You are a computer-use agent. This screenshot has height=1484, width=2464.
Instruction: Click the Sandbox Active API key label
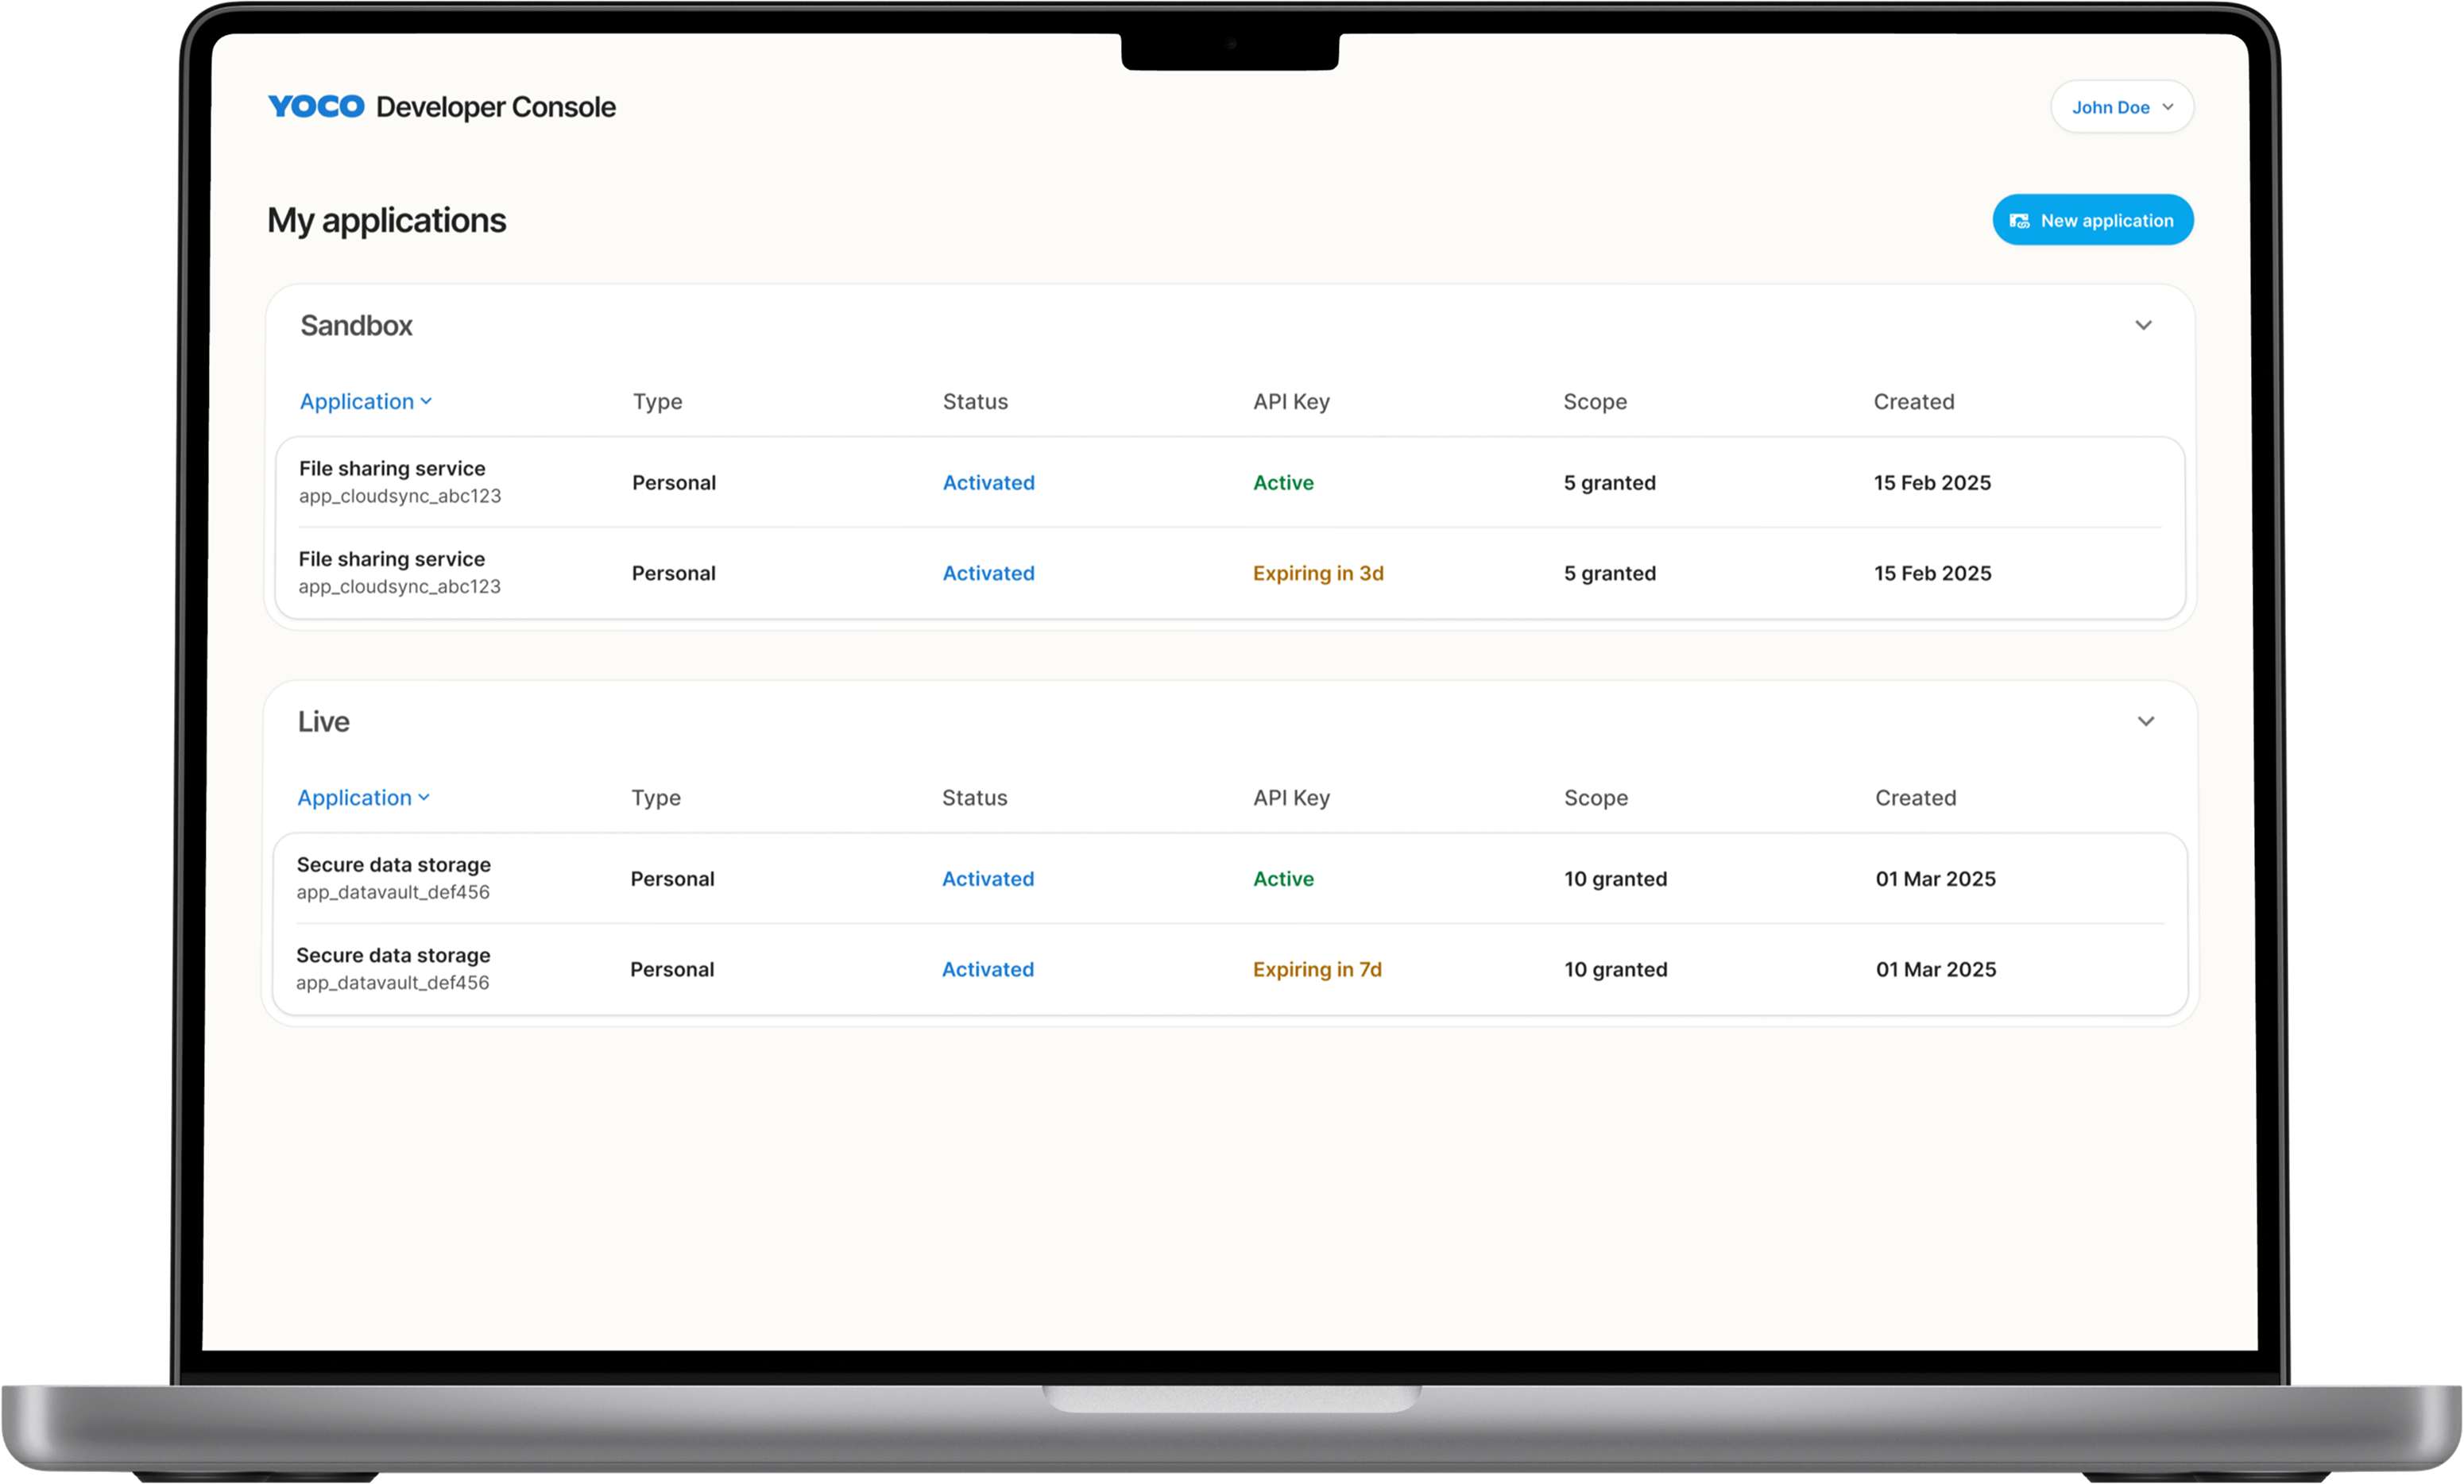[x=1283, y=482]
